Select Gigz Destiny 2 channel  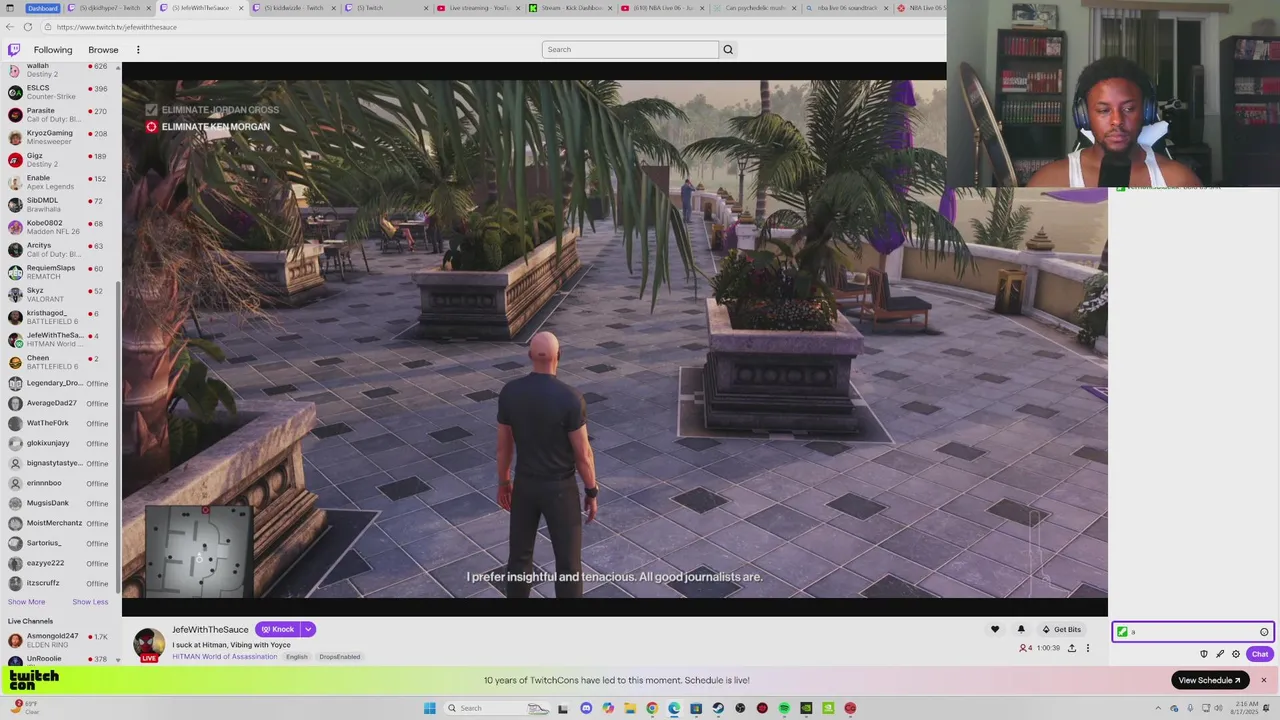coord(60,160)
